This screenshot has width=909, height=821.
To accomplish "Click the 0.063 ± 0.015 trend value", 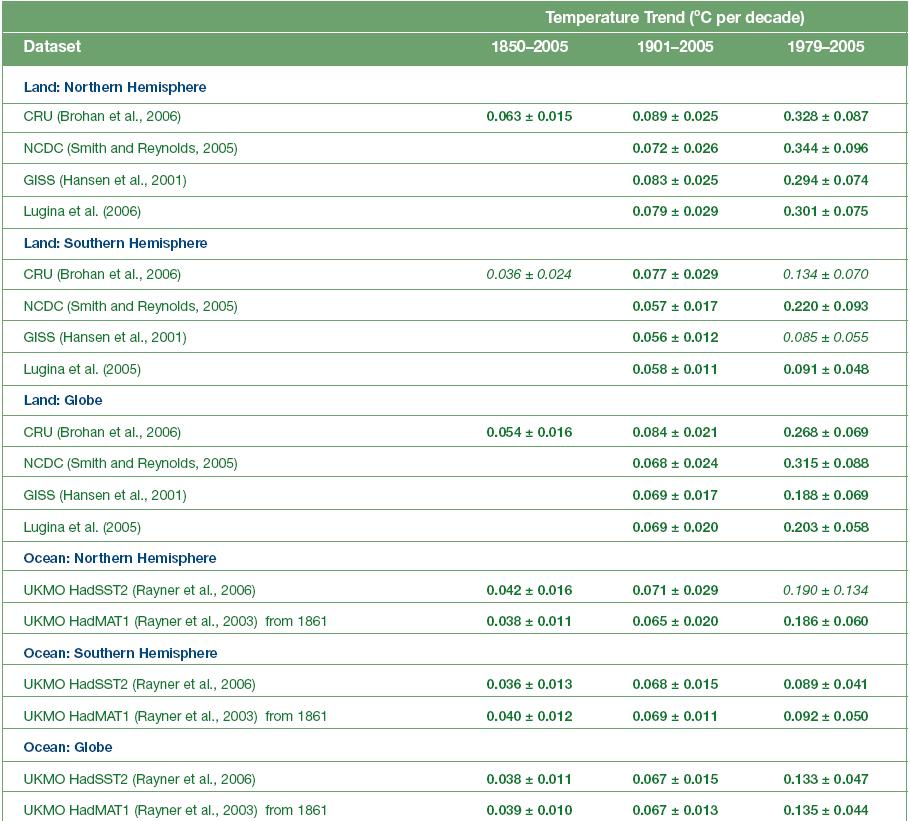I will click(x=529, y=116).
